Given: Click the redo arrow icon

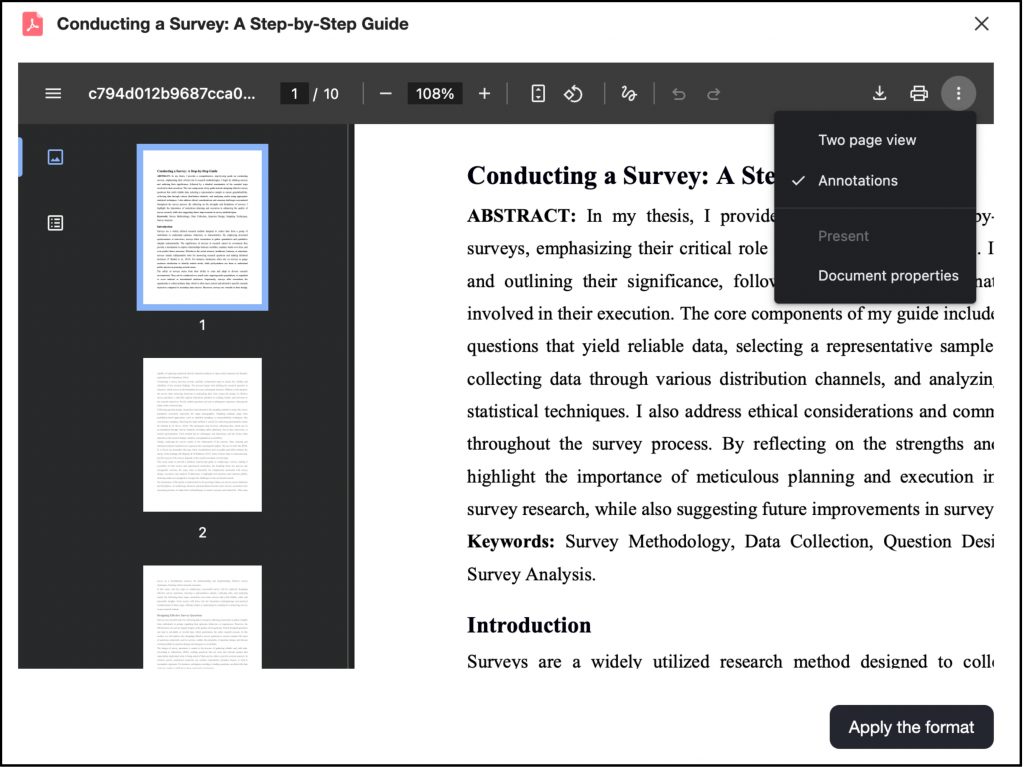Looking at the screenshot, I should click(x=713, y=93).
